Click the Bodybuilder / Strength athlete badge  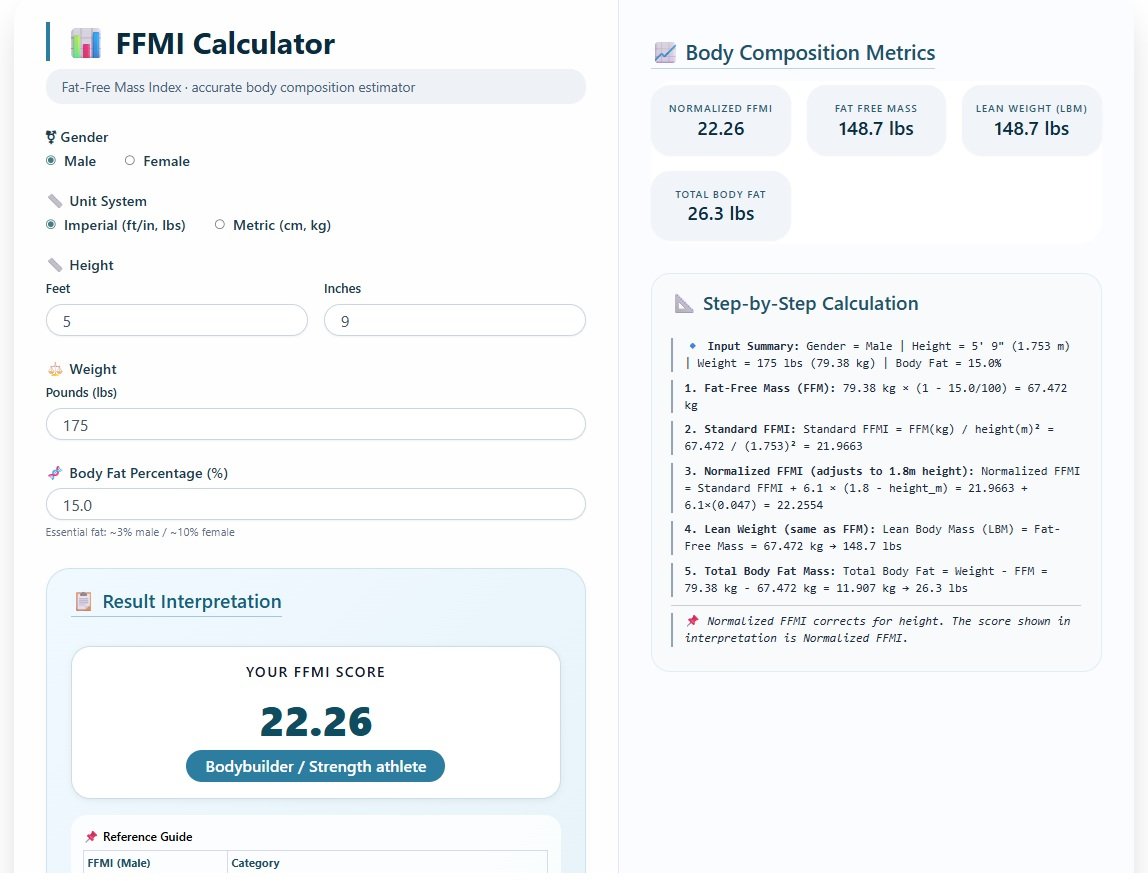click(x=316, y=766)
